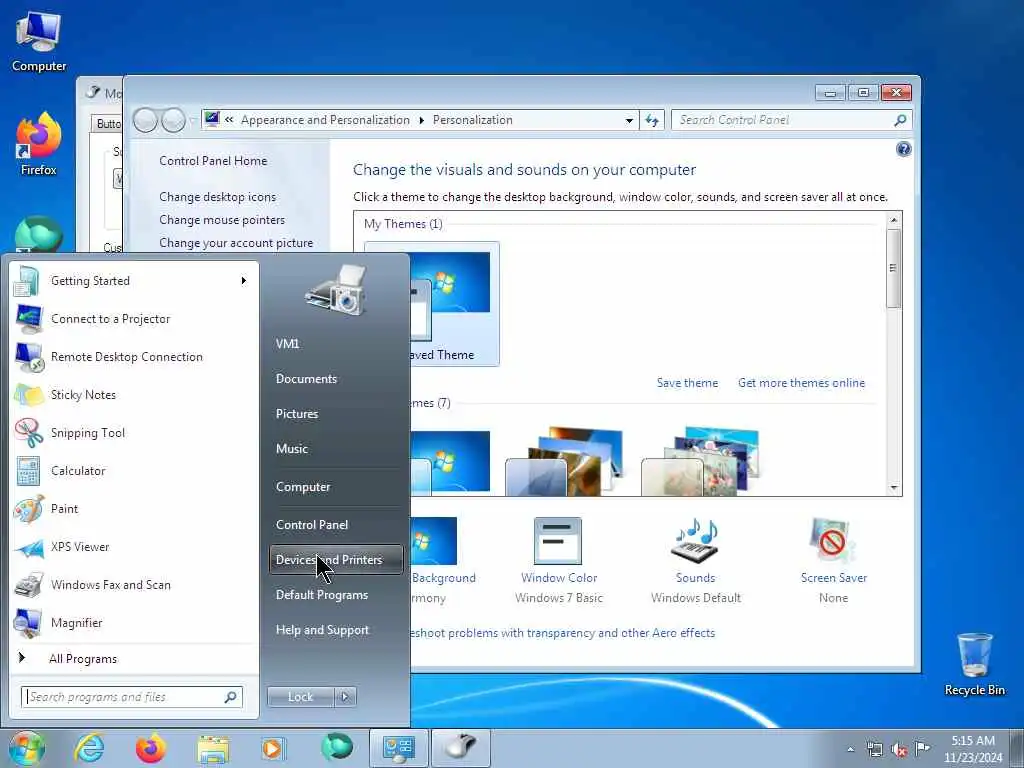Open shutdown options arrow next to Lock
This screenshot has width=1024, height=768.
(345, 697)
